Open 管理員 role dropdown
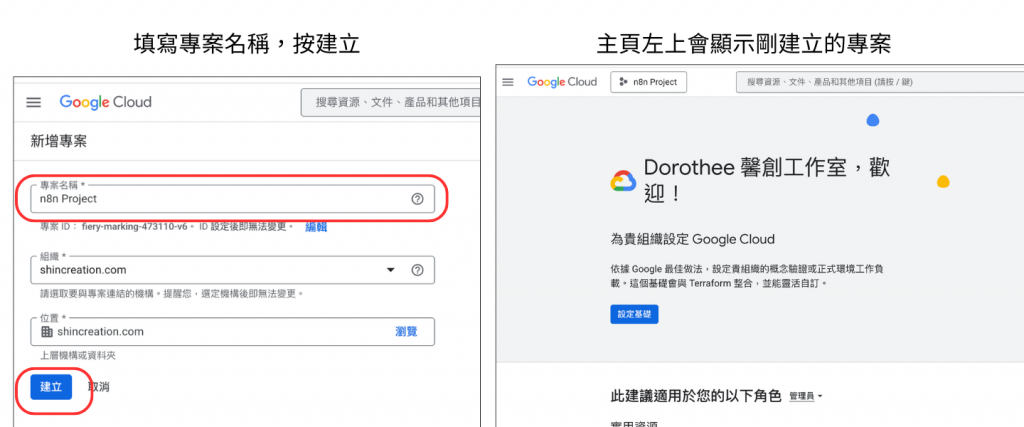1024x427 pixels. pyautogui.click(x=805, y=396)
